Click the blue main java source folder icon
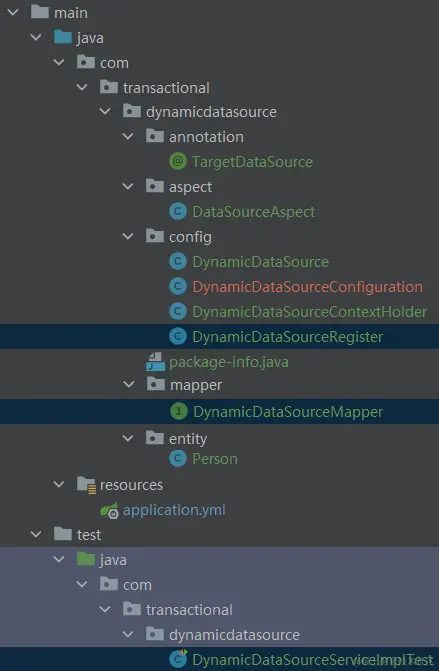 63,37
